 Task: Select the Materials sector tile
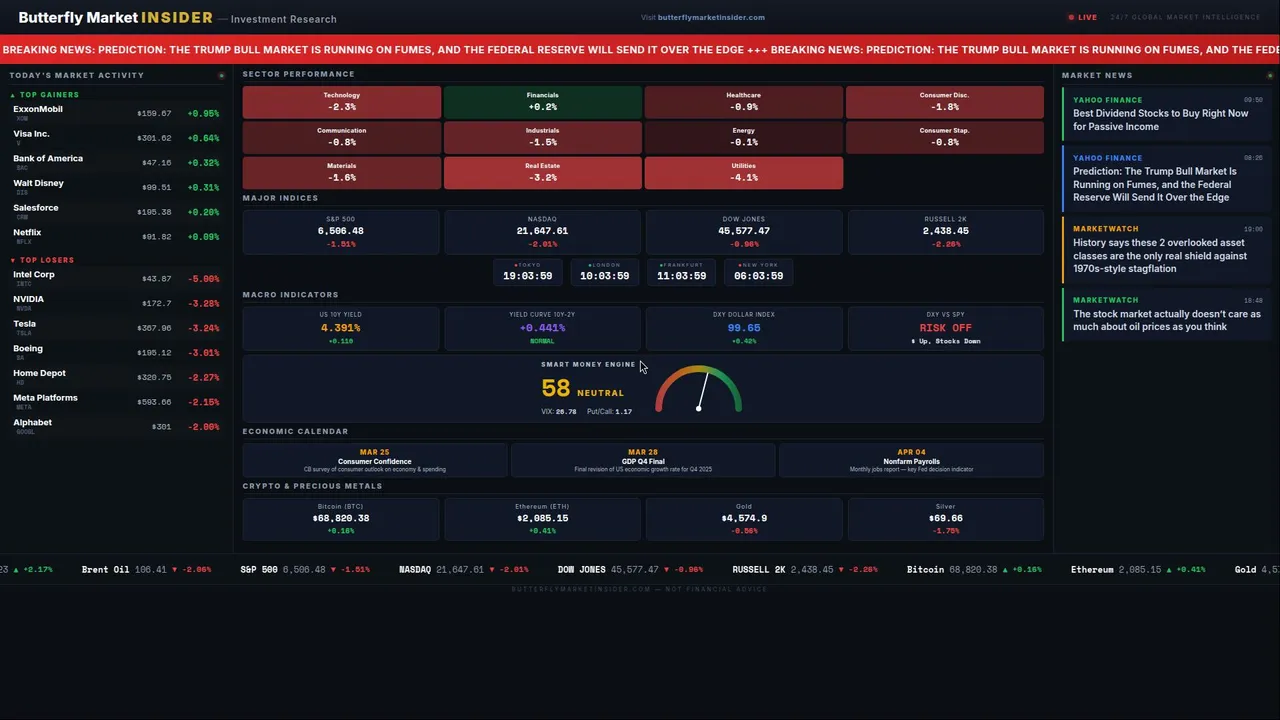pos(342,172)
